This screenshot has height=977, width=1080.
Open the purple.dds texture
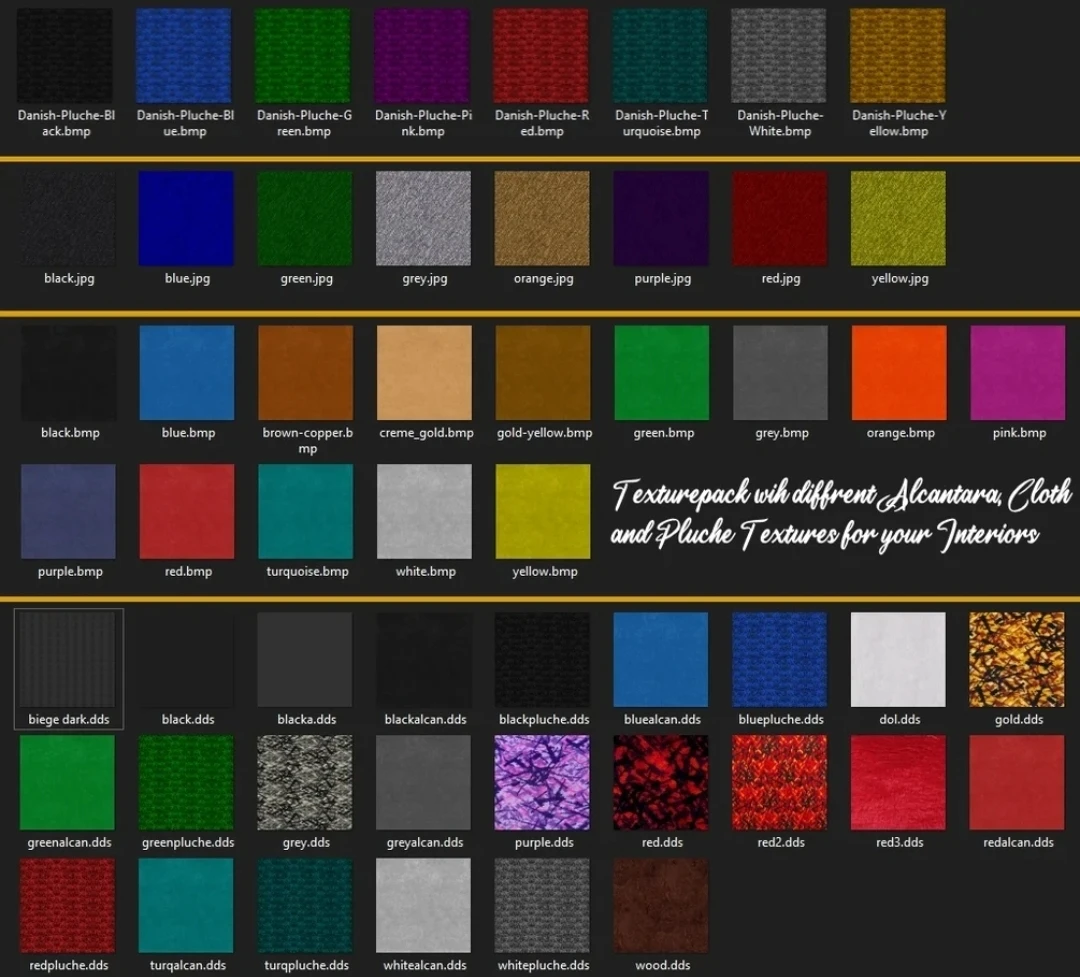click(x=542, y=783)
